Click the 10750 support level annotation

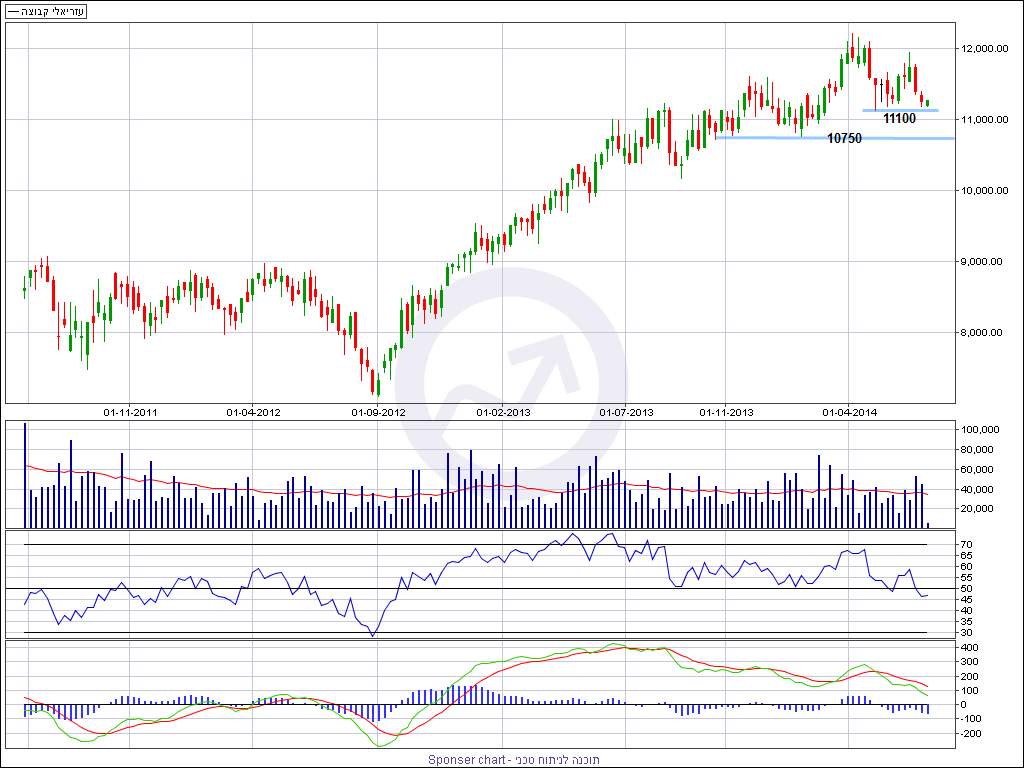tap(844, 138)
